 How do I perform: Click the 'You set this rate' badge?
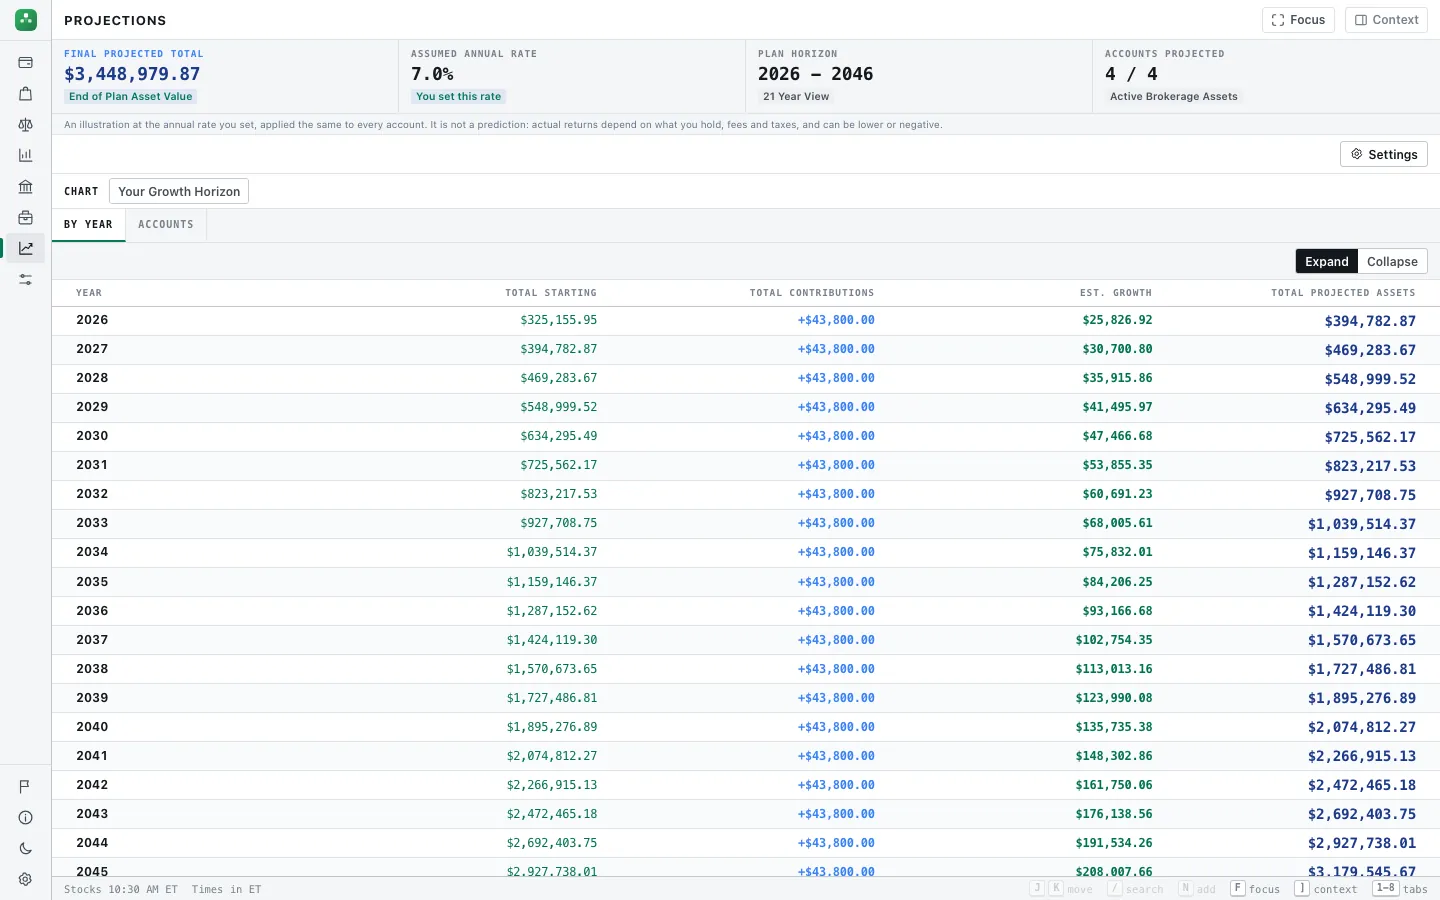[x=459, y=97]
